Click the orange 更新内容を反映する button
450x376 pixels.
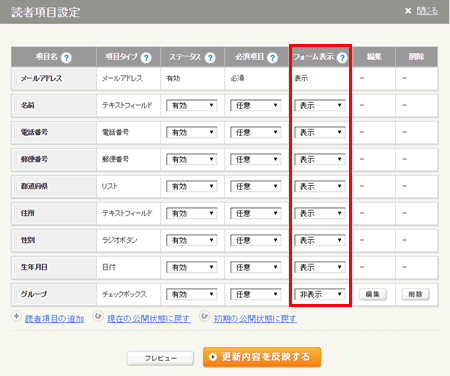(x=262, y=357)
